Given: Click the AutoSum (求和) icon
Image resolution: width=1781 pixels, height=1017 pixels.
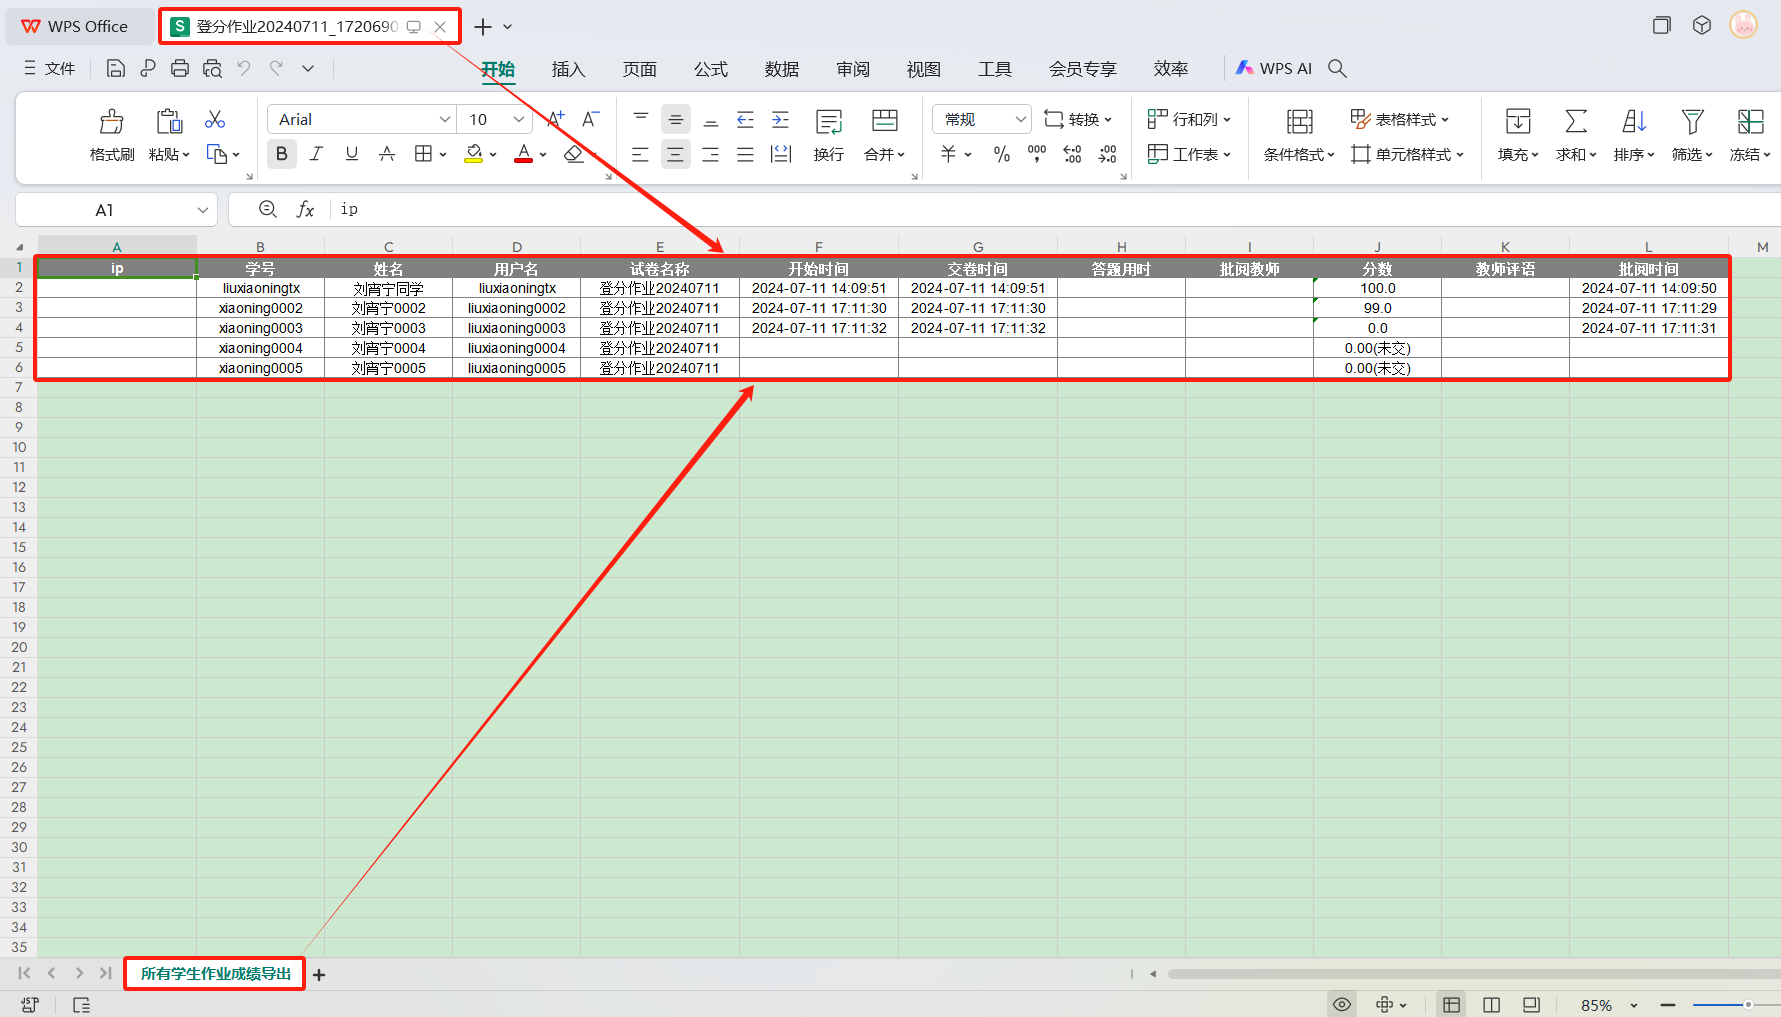Looking at the screenshot, I should [1575, 122].
